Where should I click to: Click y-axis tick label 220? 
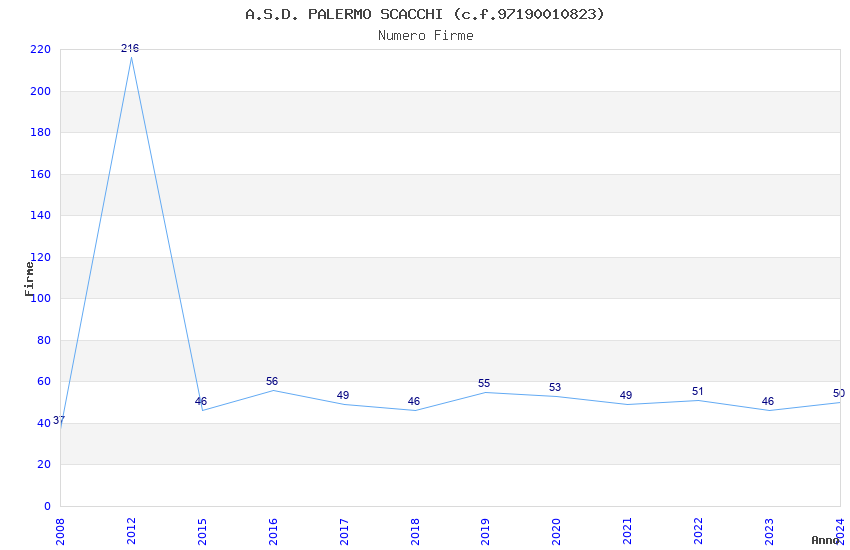pyautogui.click(x=41, y=50)
